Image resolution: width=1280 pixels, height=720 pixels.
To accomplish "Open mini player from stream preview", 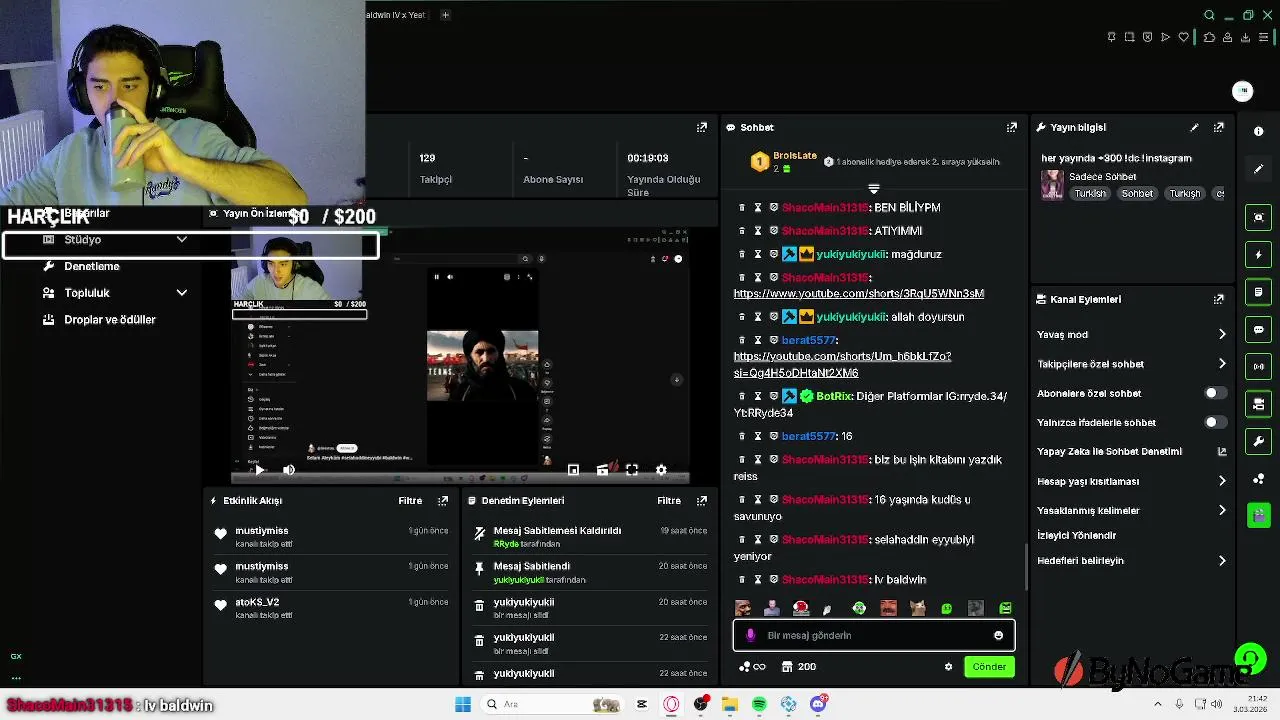I will pos(573,470).
